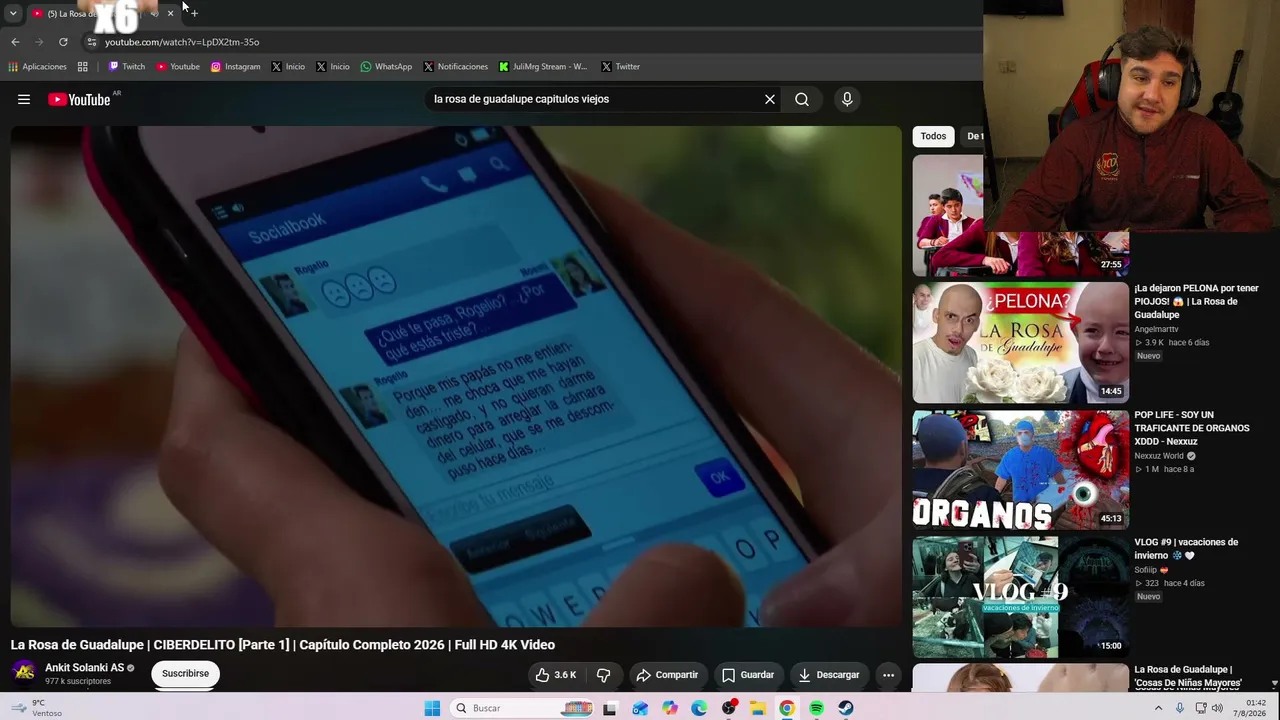Play the ORGANOS Pop Life thumbnail
The width and height of the screenshot is (1280, 720).
coord(1020,470)
